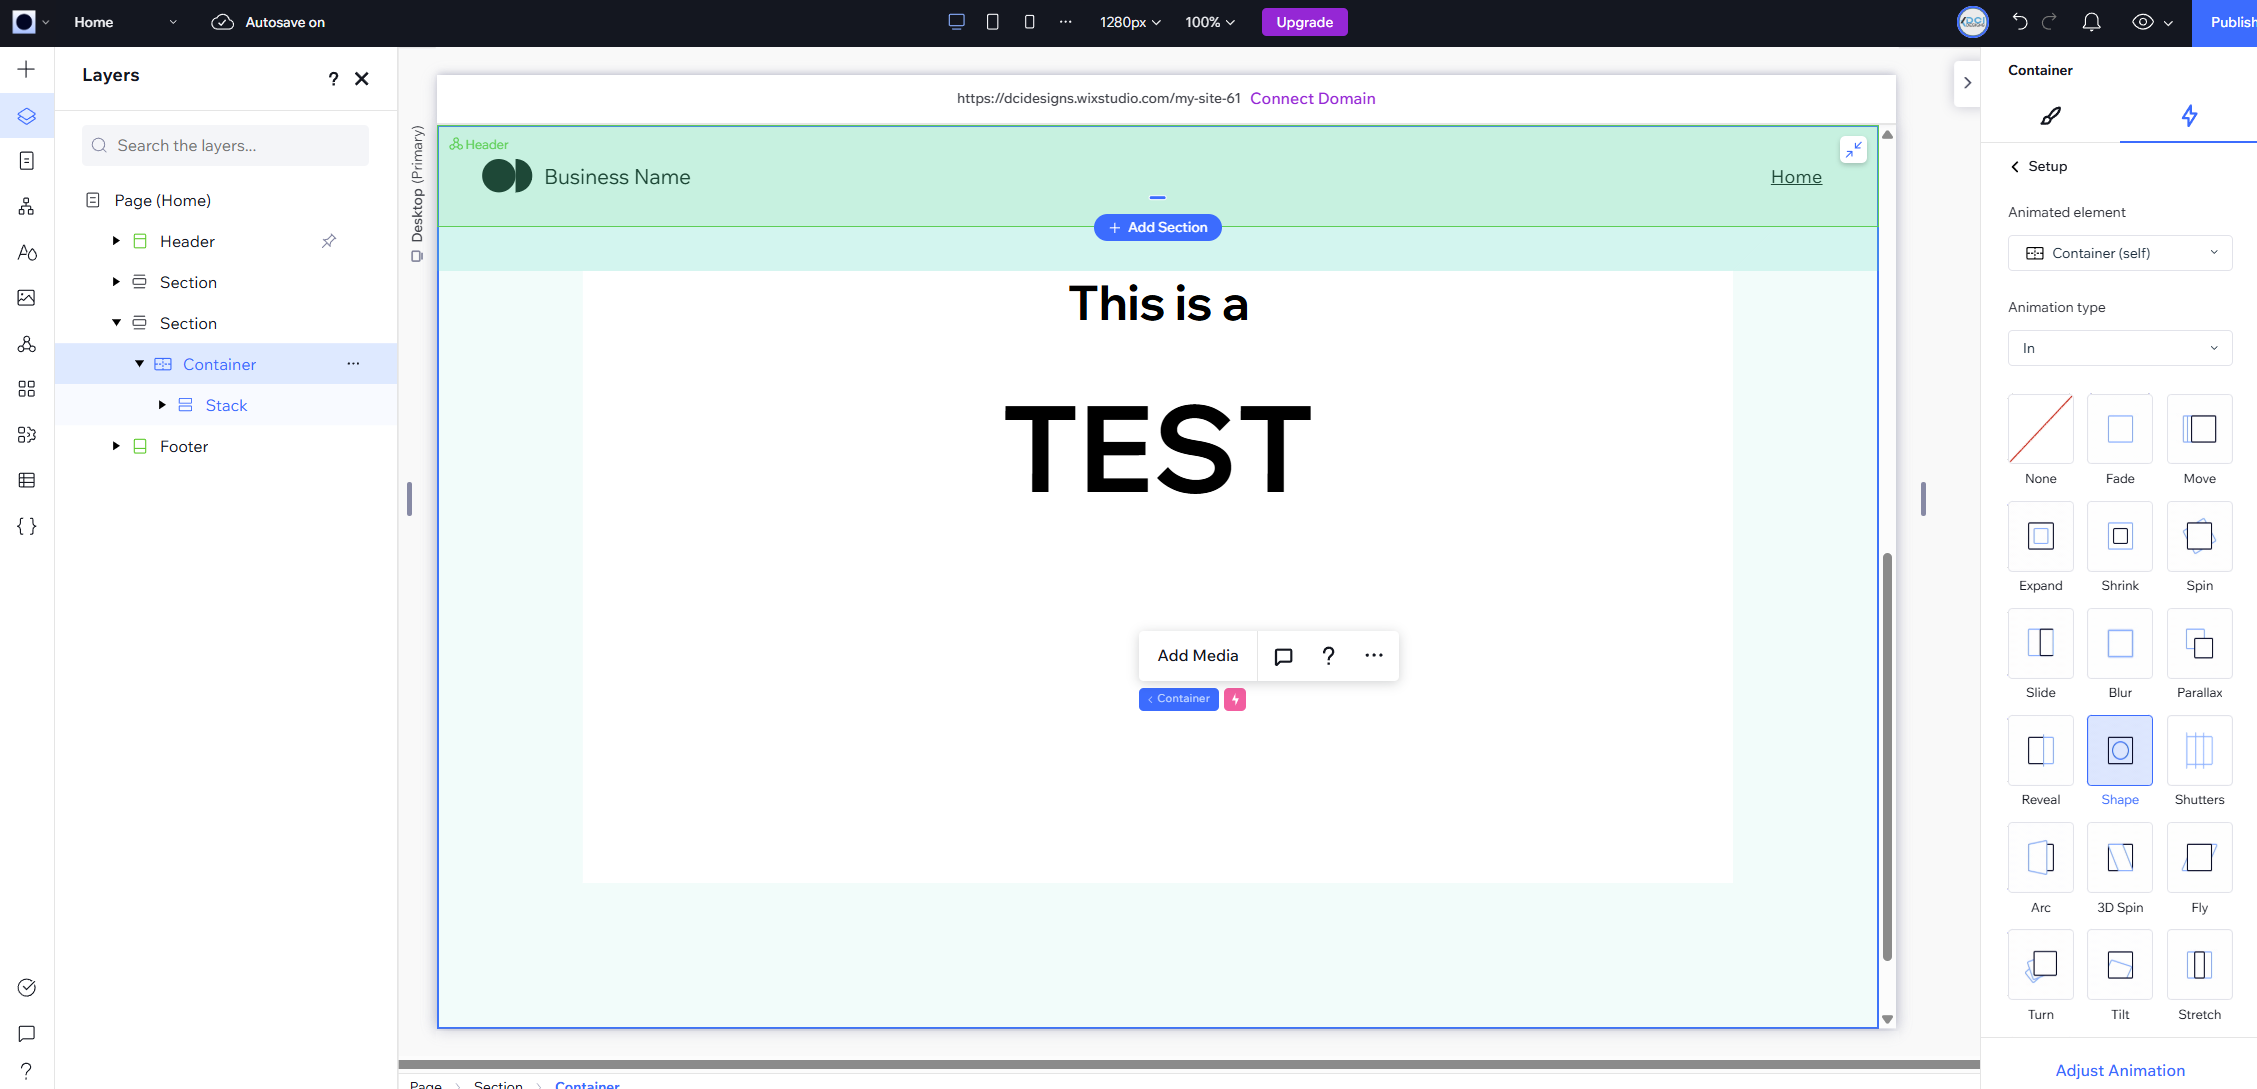Select the Fade animation option
This screenshot has height=1089, width=2257.
pos(2119,429)
